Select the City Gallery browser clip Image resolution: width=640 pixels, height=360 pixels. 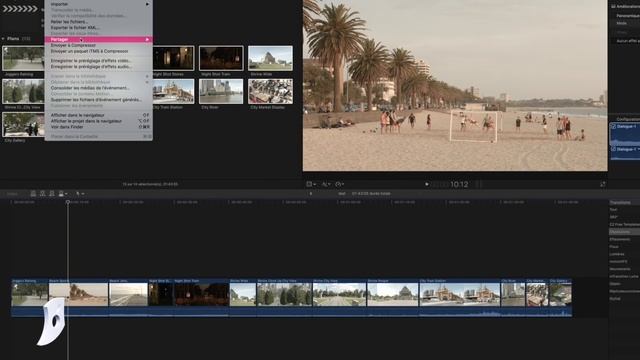(23, 124)
